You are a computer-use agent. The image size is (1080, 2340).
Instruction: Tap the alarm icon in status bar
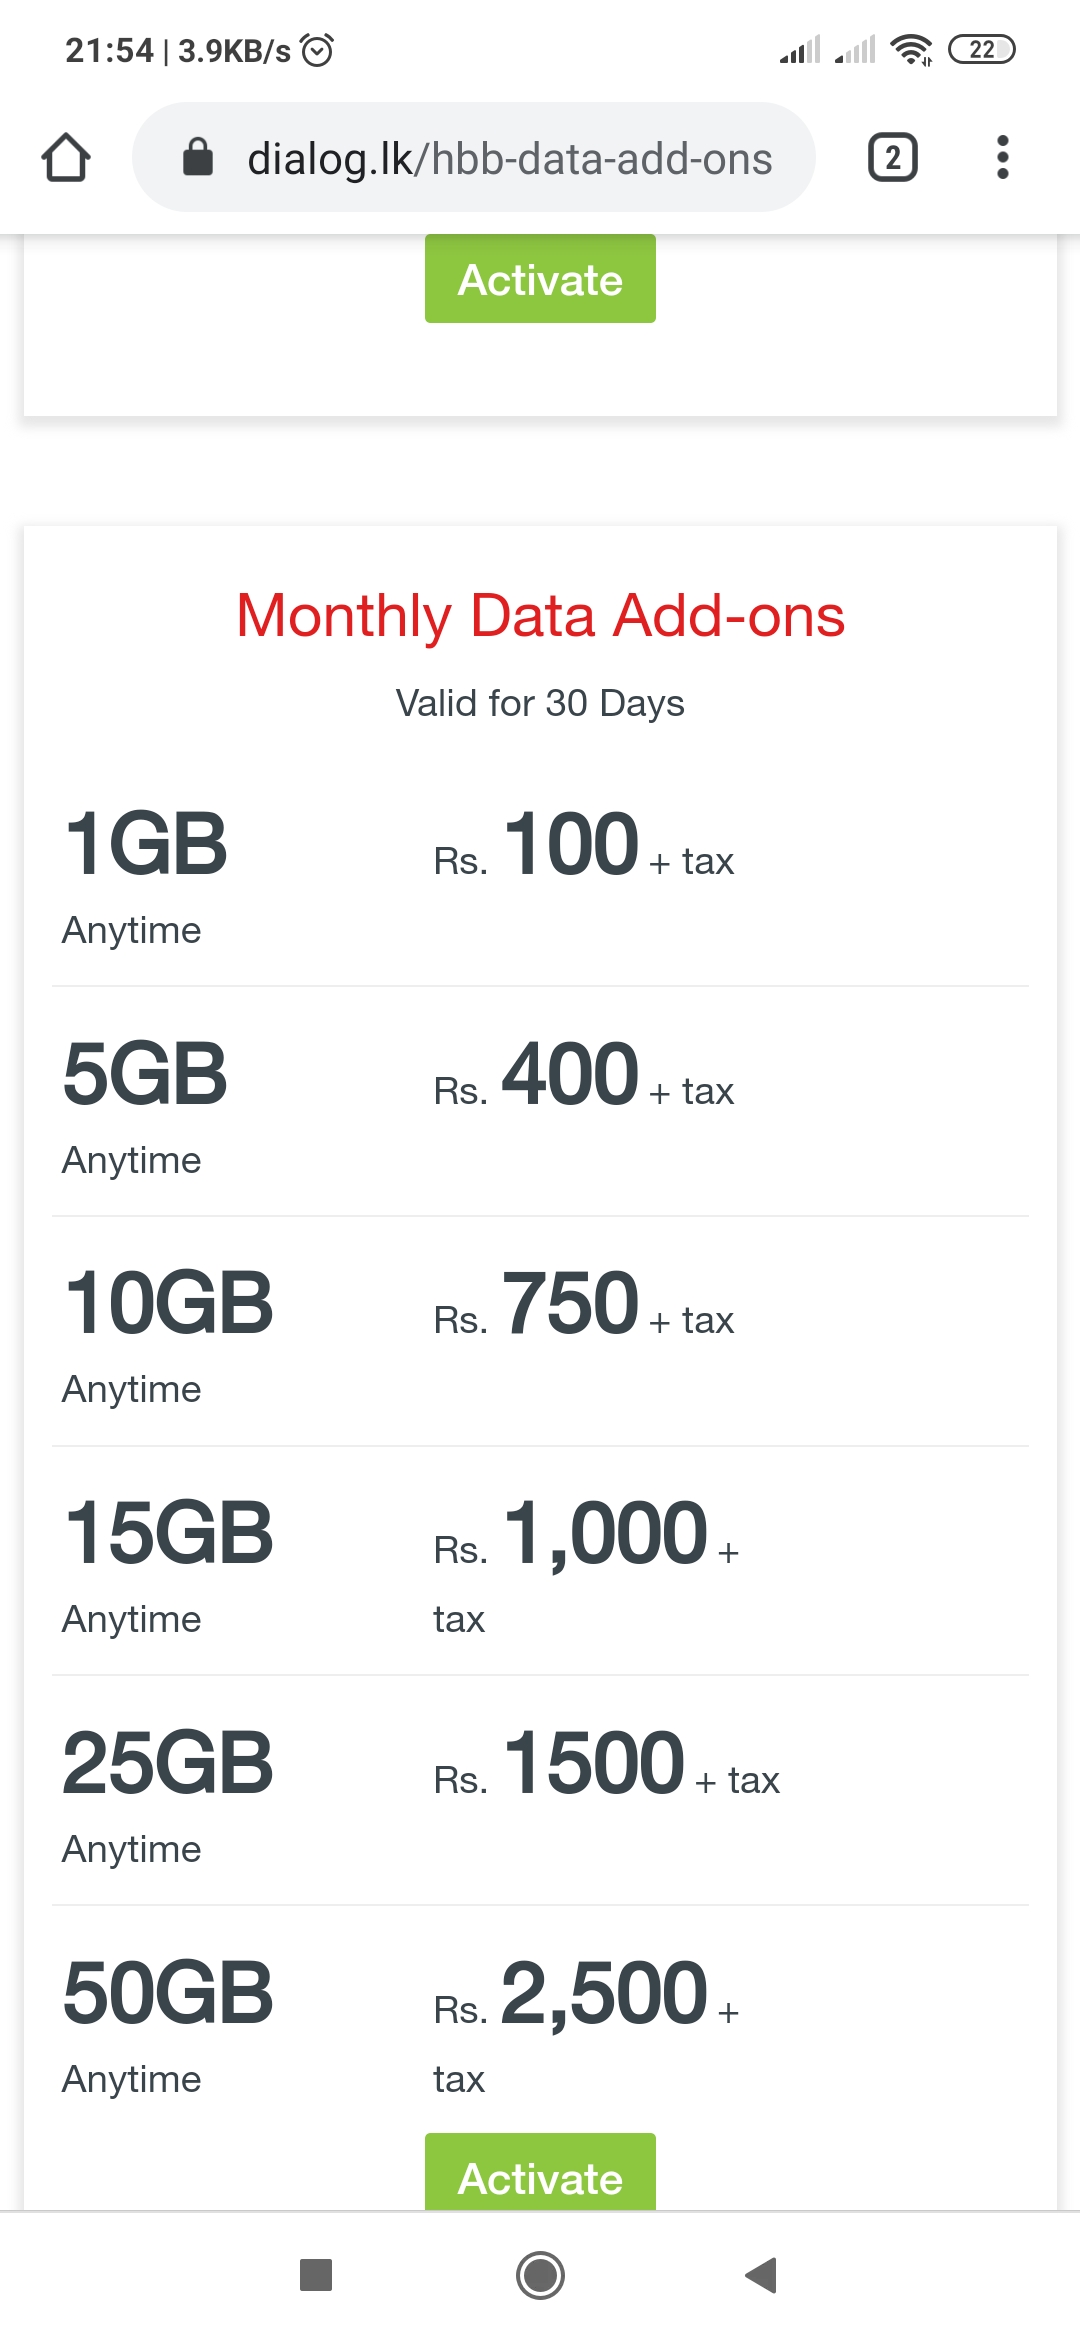click(x=317, y=49)
